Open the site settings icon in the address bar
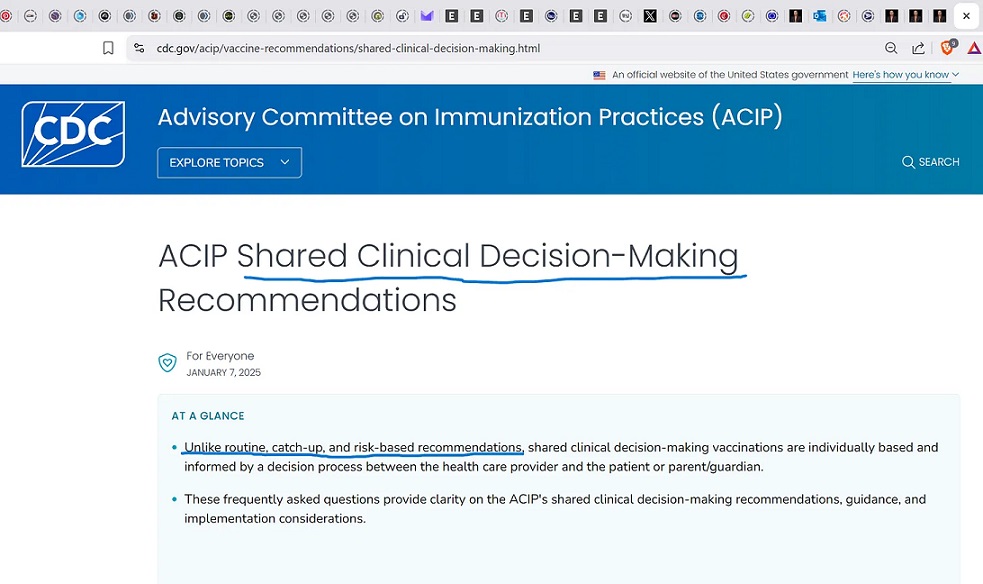This screenshot has height=584, width=983. coord(139,48)
